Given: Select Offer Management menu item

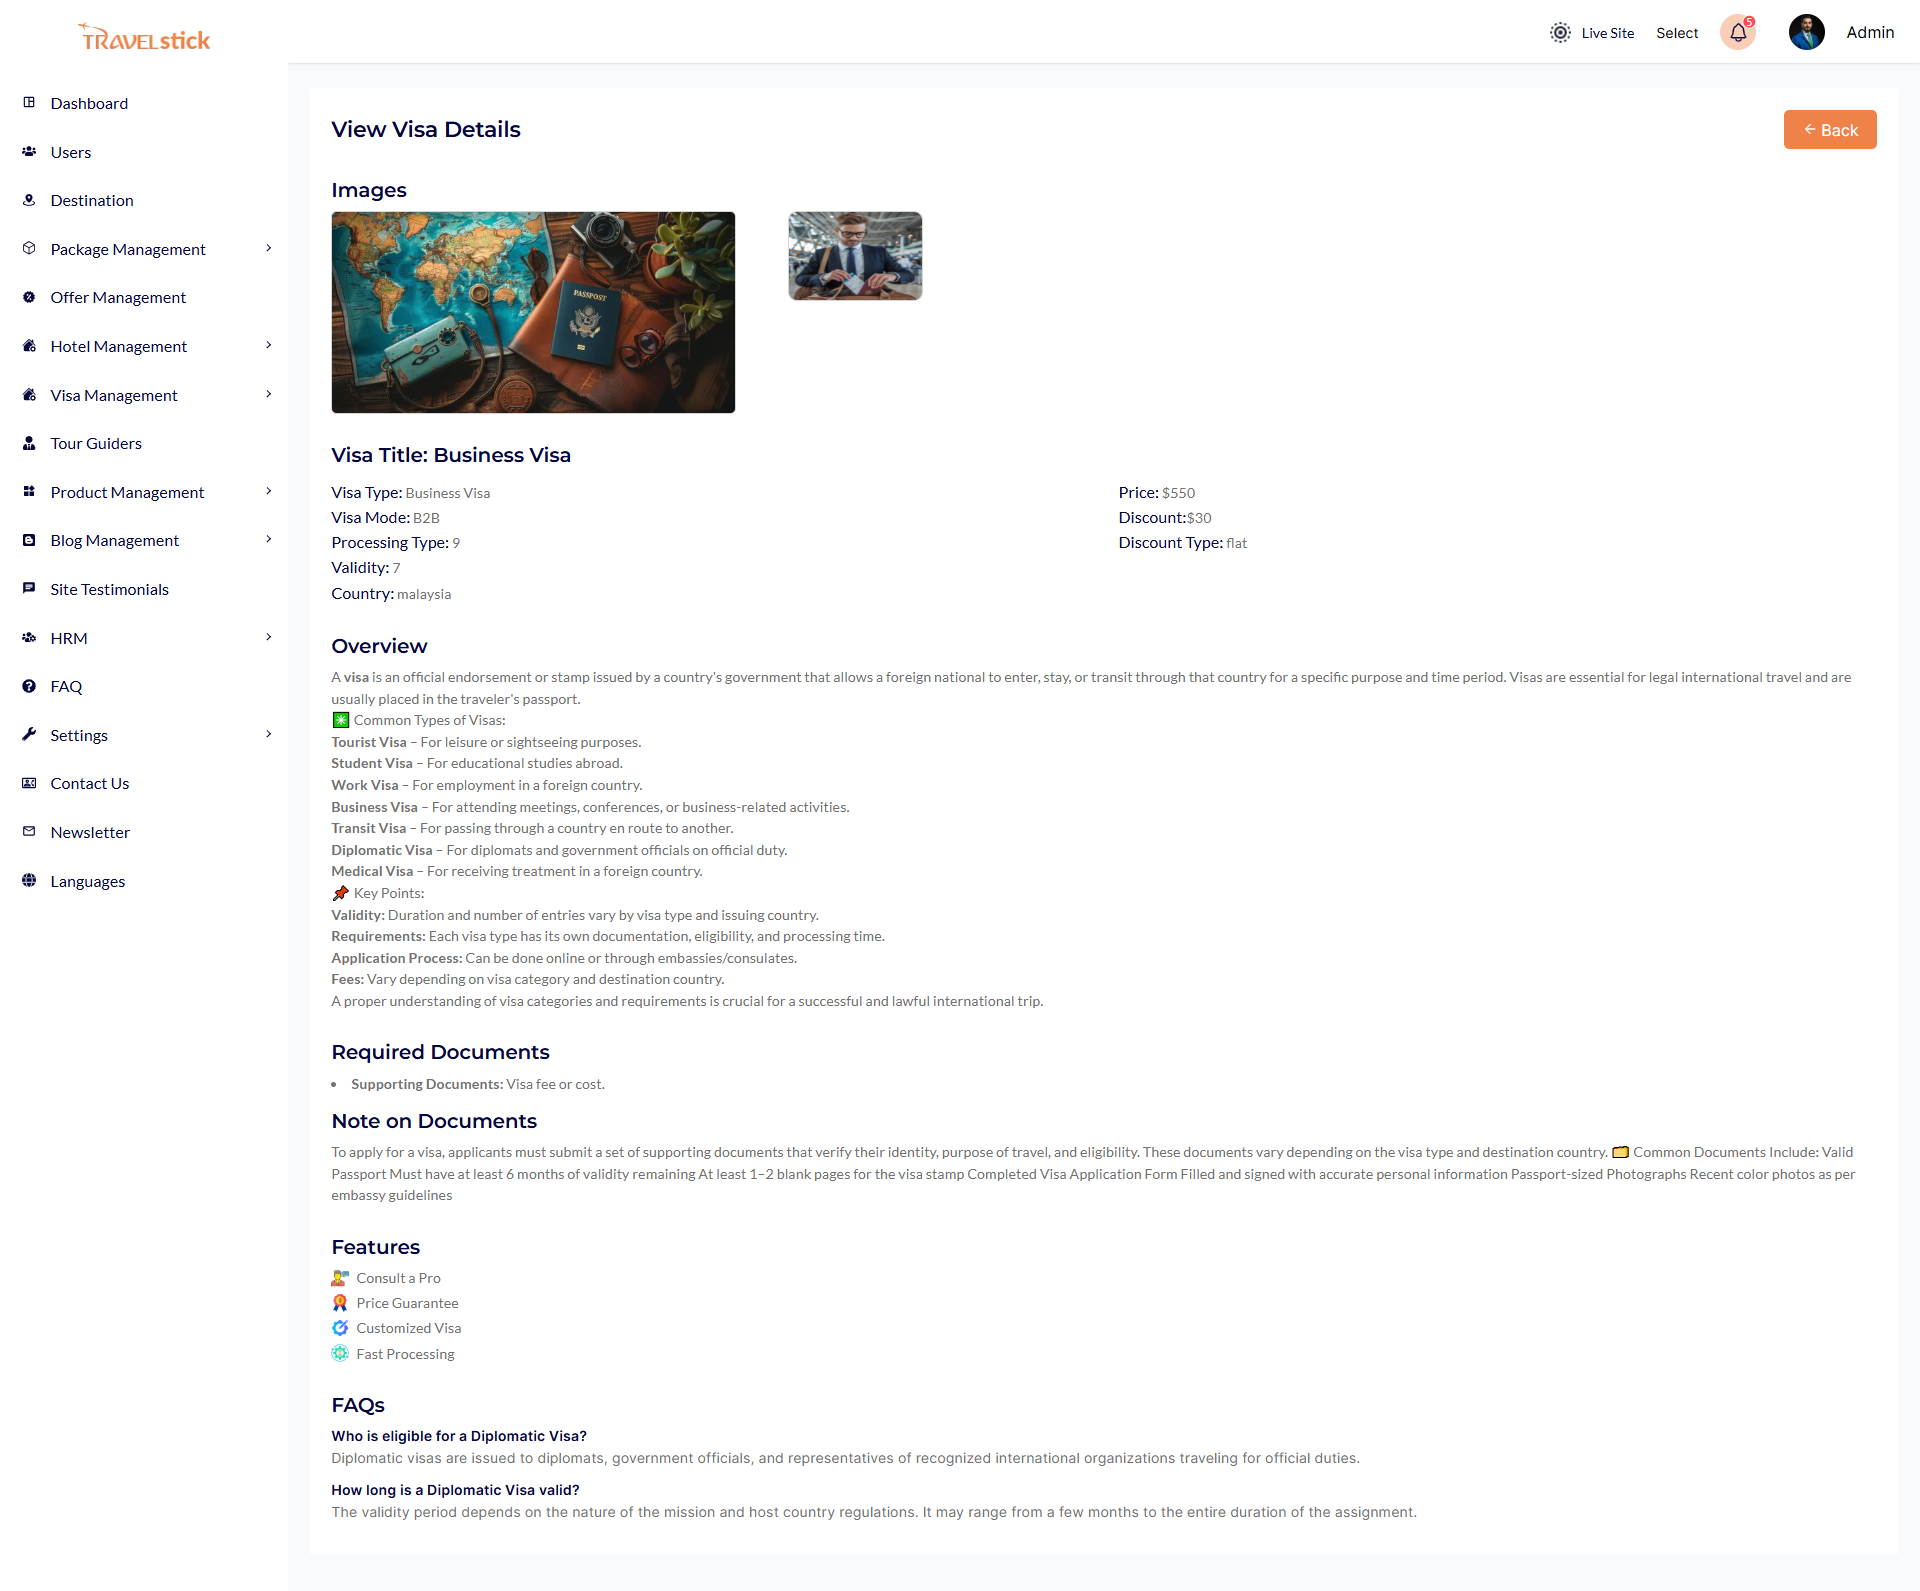Looking at the screenshot, I should pyautogui.click(x=118, y=297).
